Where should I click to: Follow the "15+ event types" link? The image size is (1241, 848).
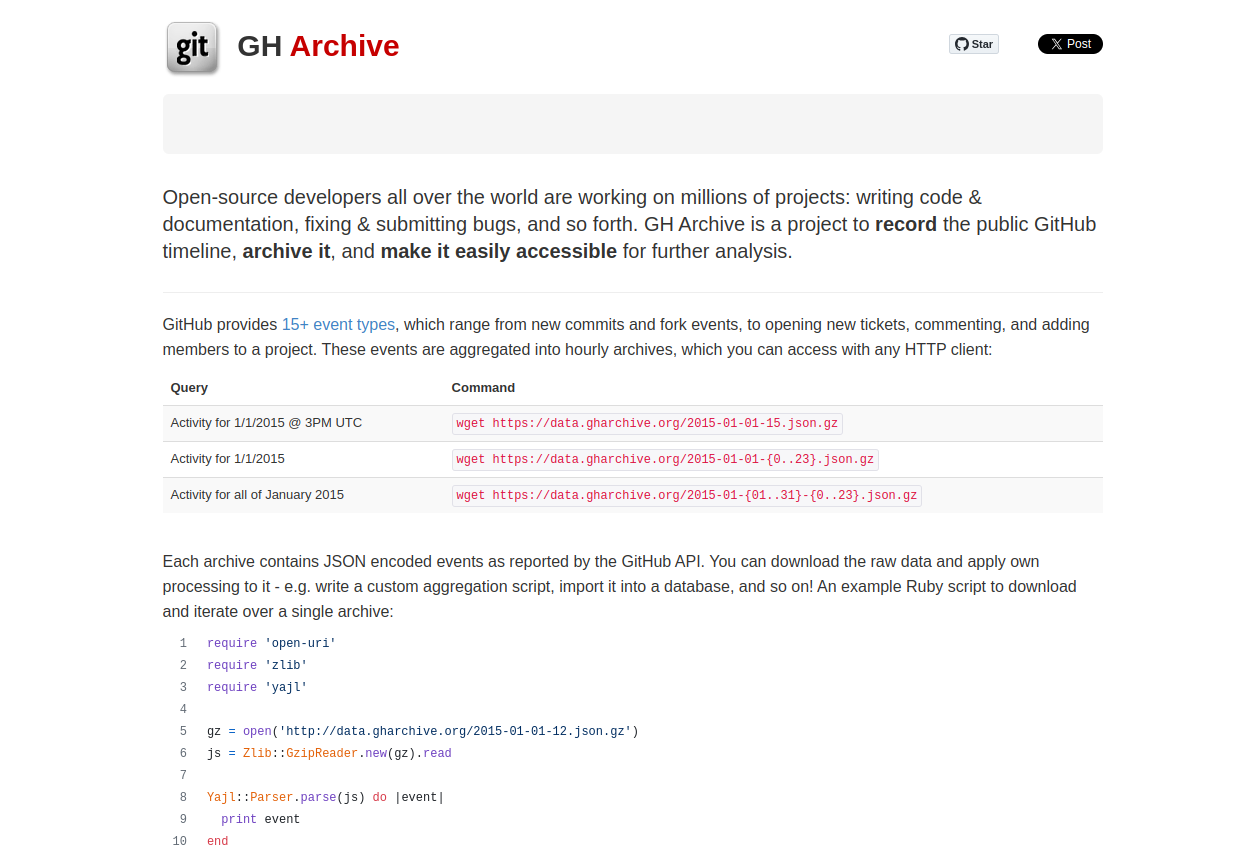coord(338,324)
